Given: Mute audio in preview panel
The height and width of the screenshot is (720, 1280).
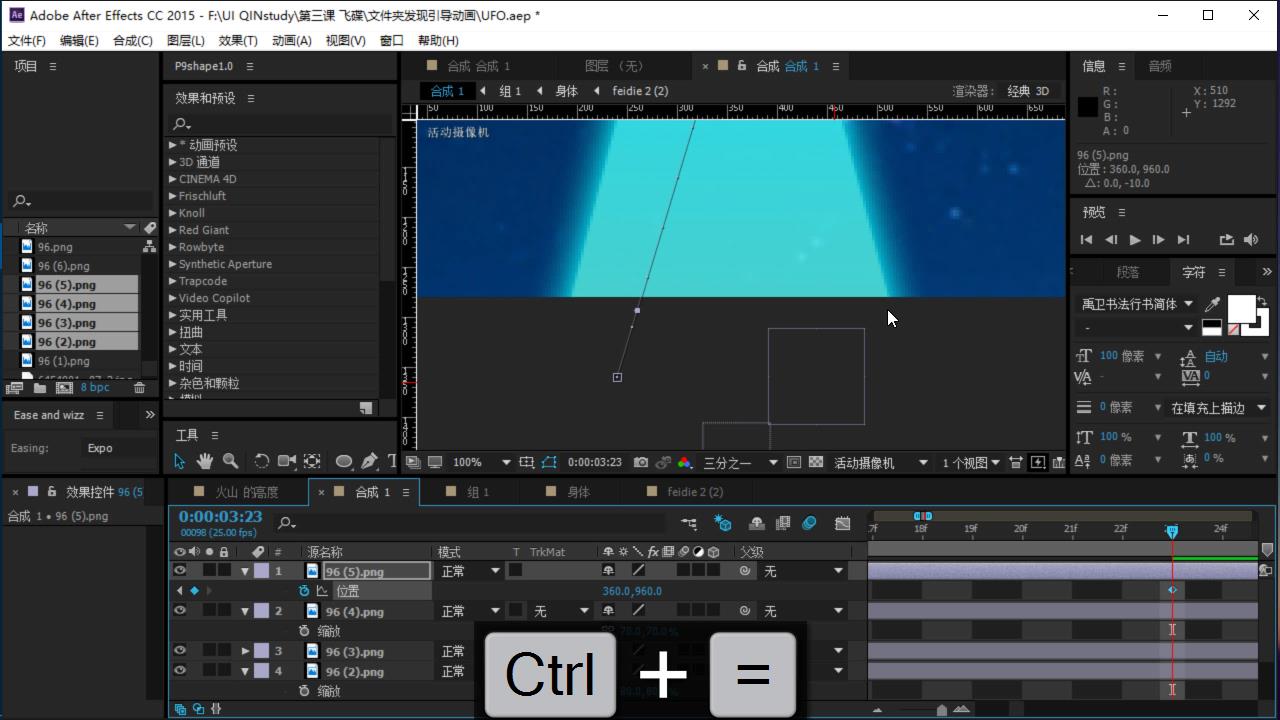Looking at the screenshot, I should [1251, 240].
